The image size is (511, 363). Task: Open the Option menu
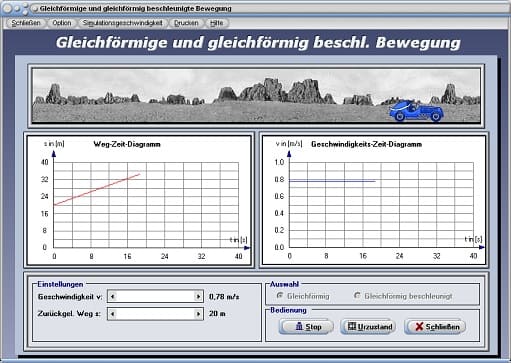62,23
